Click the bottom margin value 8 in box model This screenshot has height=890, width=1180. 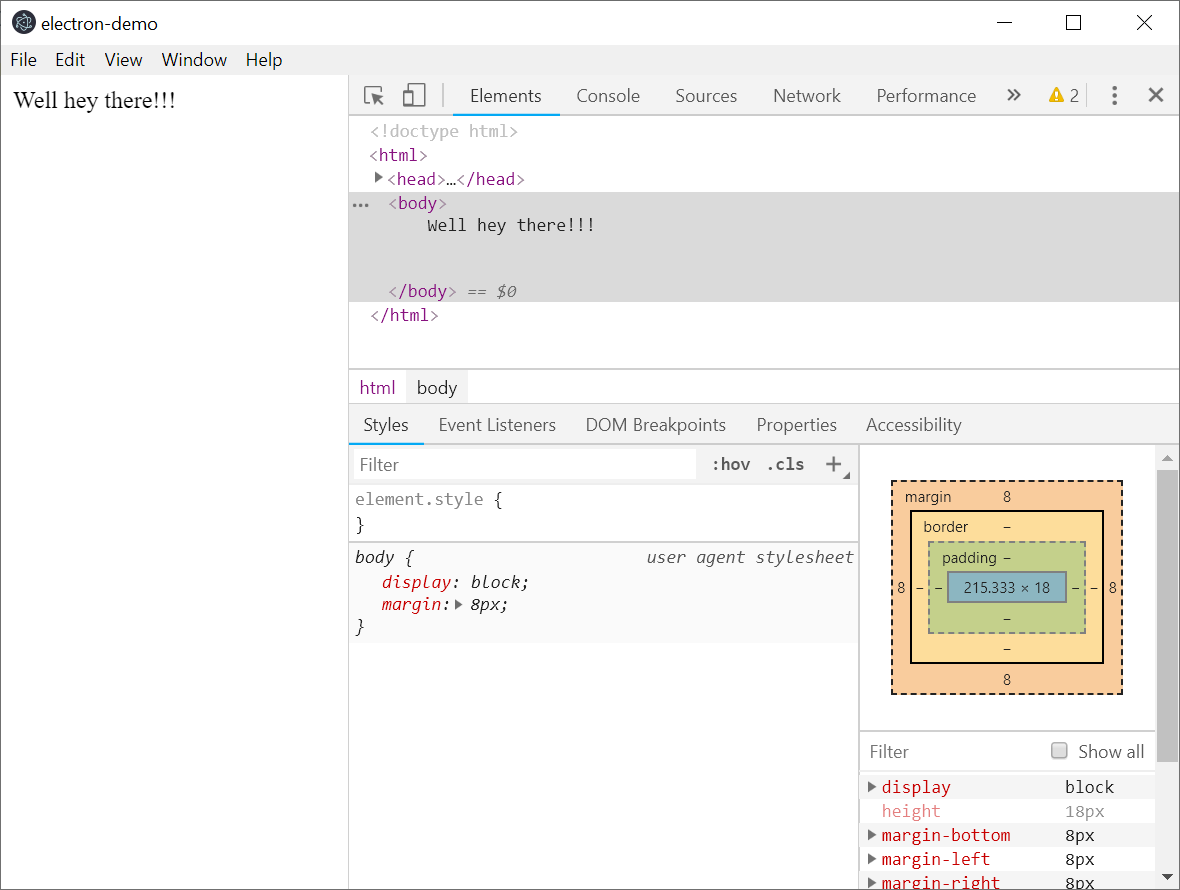(1007, 679)
